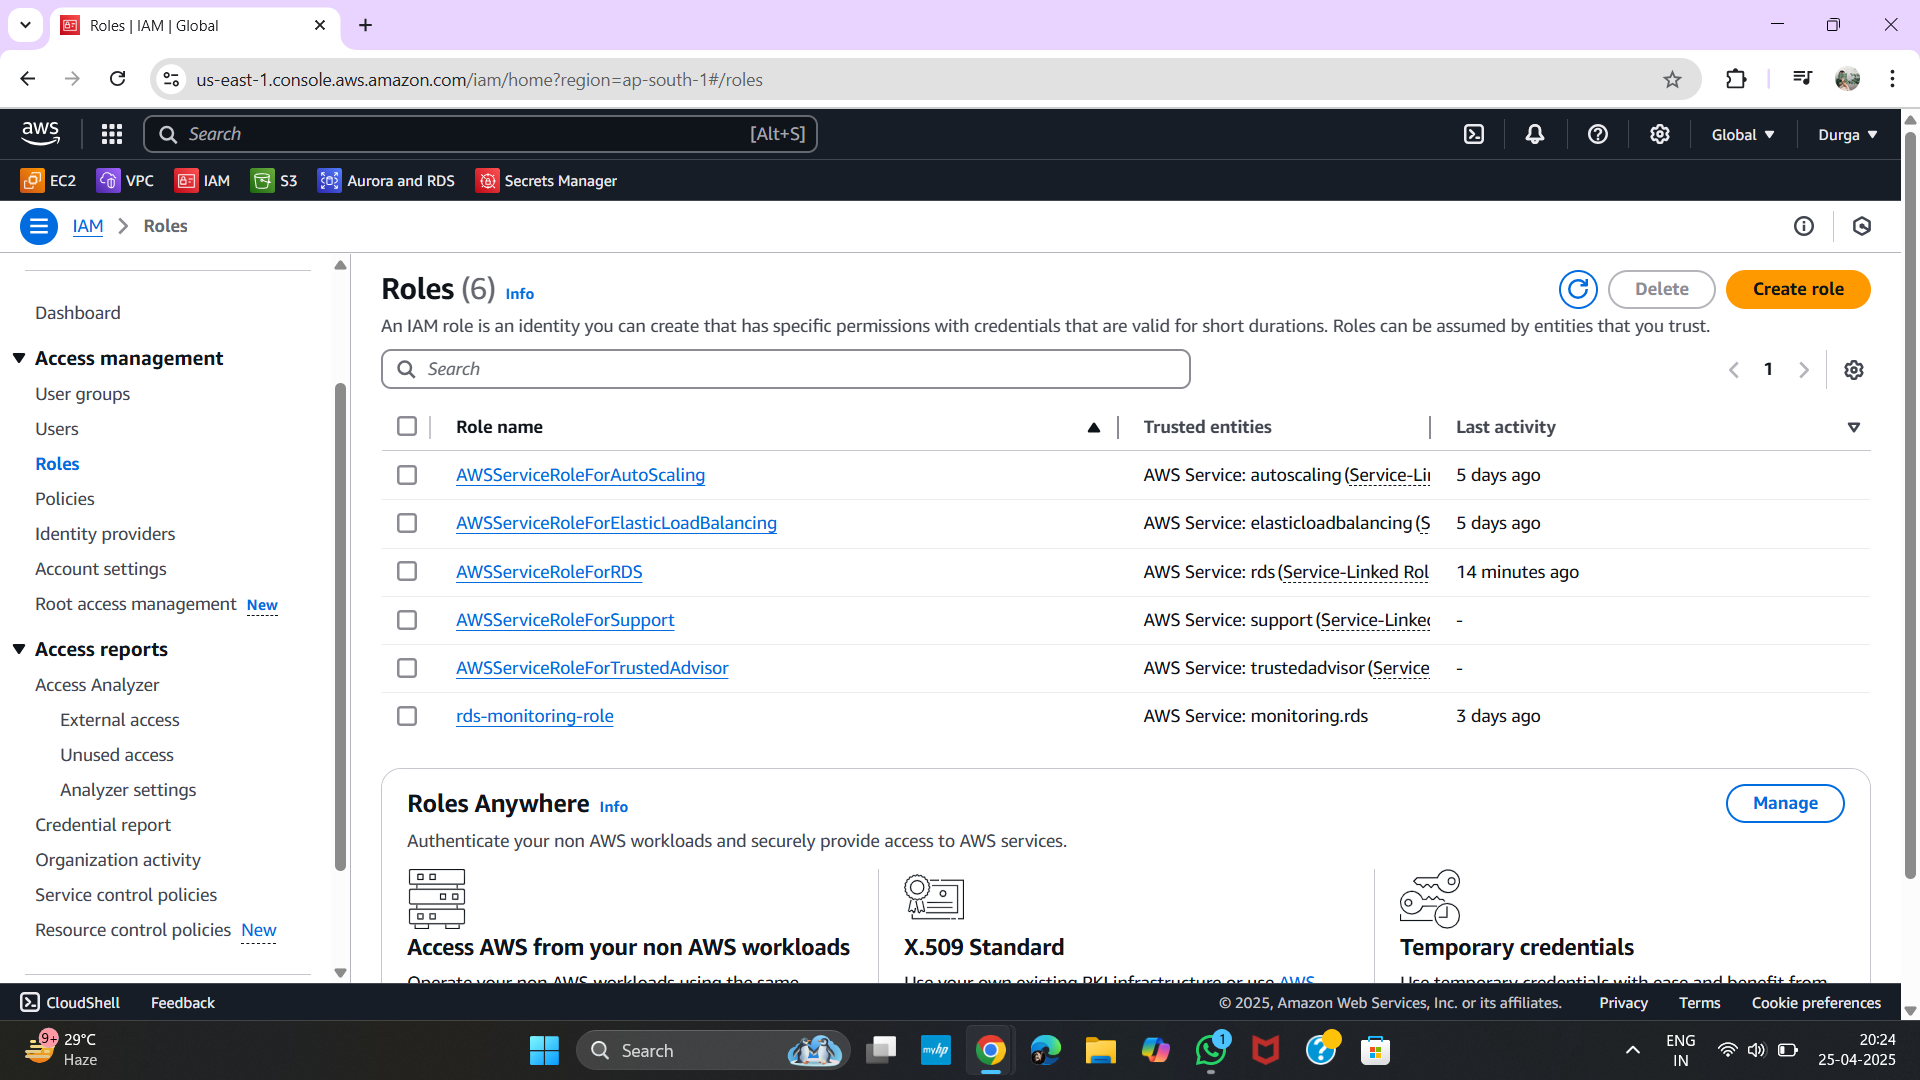Open WhatsApp from the taskbar
The image size is (1920, 1080).
click(1211, 1050)
